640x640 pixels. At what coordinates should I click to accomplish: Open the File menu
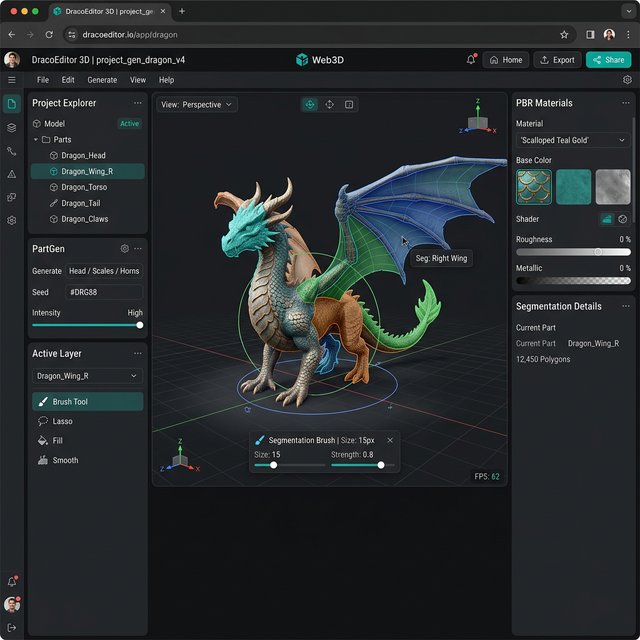click(43, 80)
